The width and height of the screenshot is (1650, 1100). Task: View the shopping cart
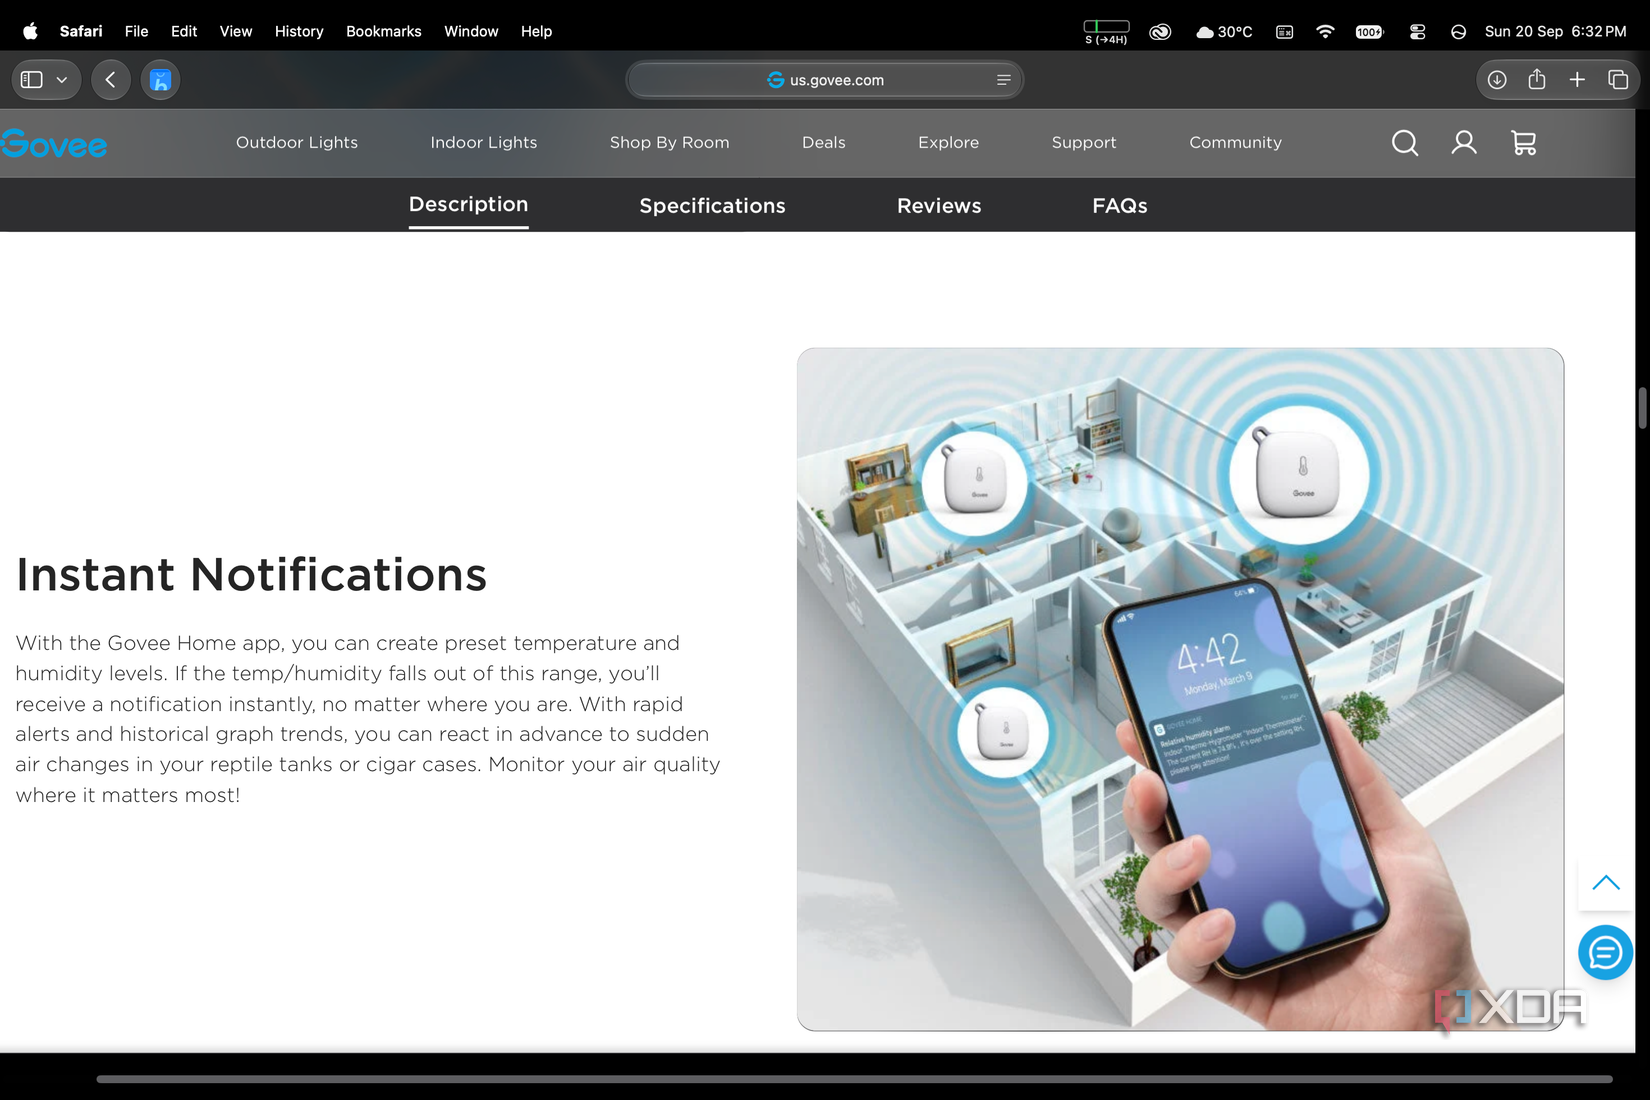1524,143
